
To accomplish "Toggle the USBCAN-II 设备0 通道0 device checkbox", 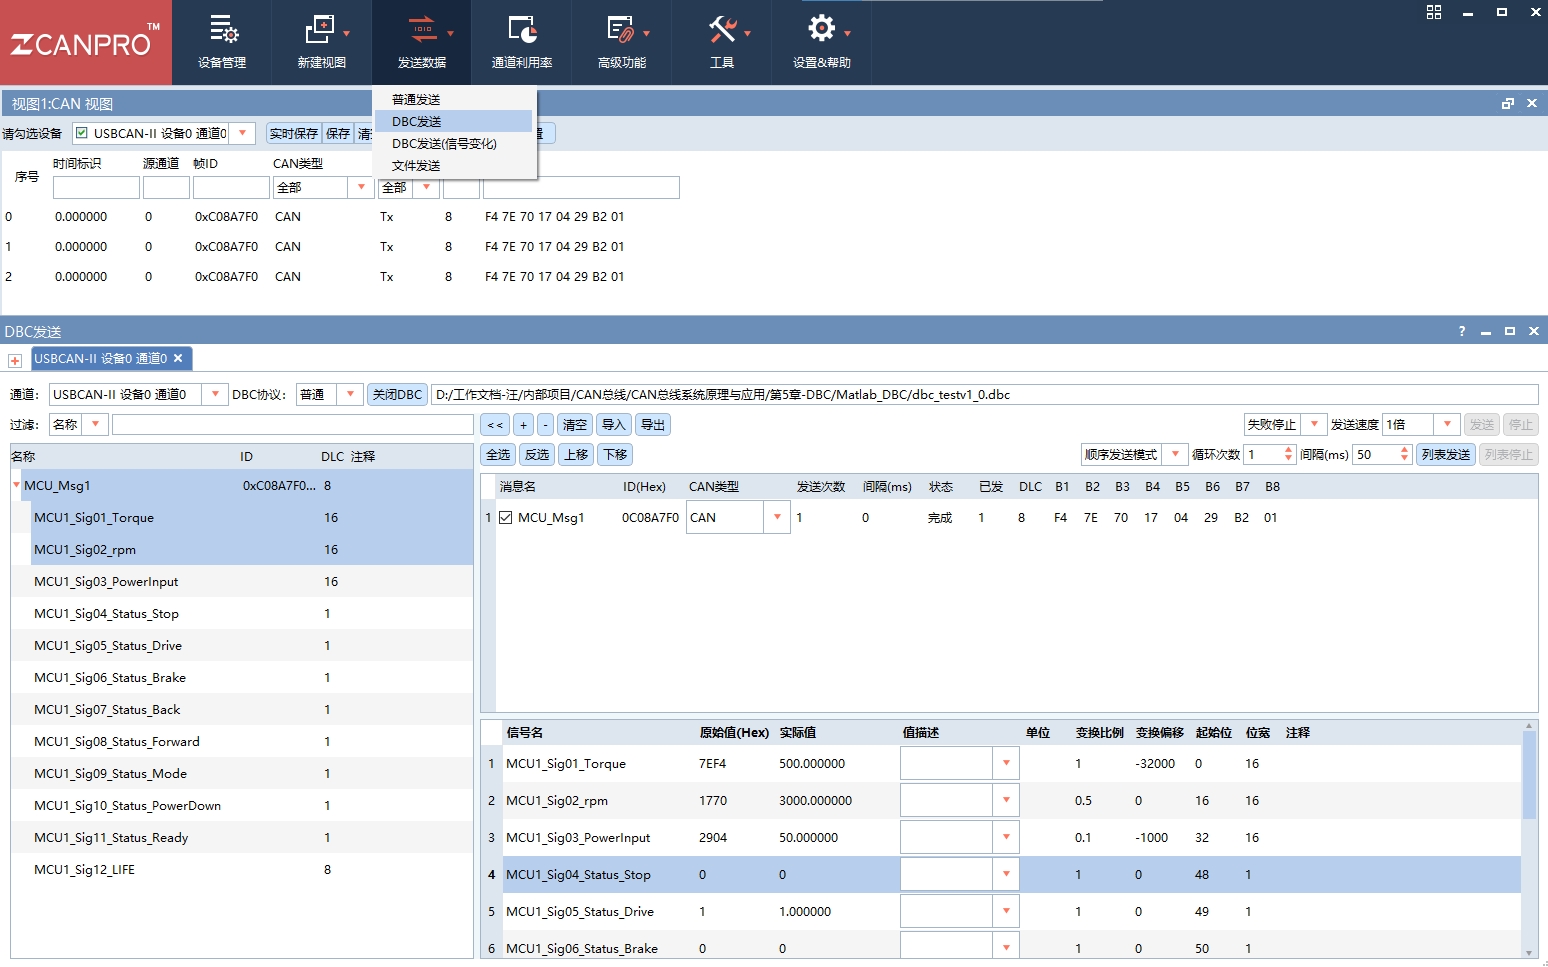I will [x=82, y=133].
